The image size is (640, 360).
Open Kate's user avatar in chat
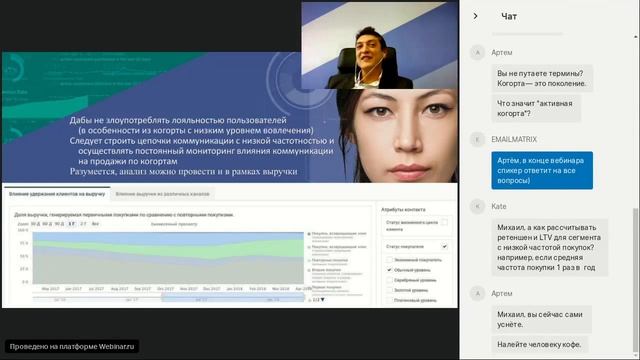pyautogui.click(x=478, y=207)
